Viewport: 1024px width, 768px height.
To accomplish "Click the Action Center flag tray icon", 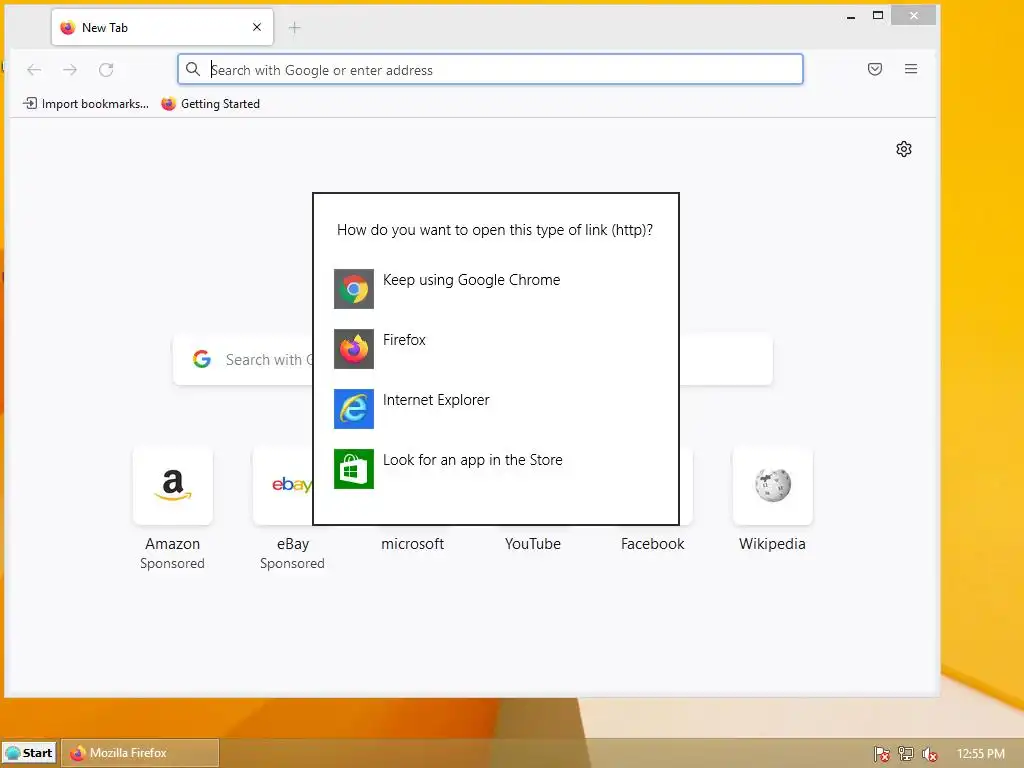I will click(881, 754).
